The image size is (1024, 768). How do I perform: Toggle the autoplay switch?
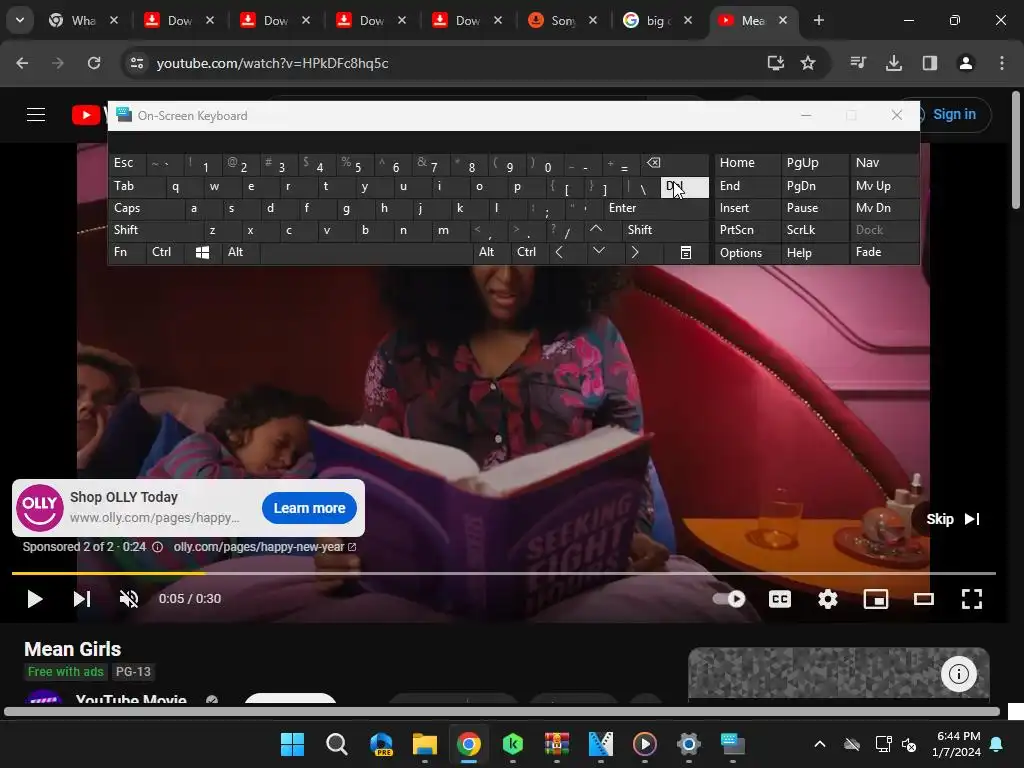point(729,599)
